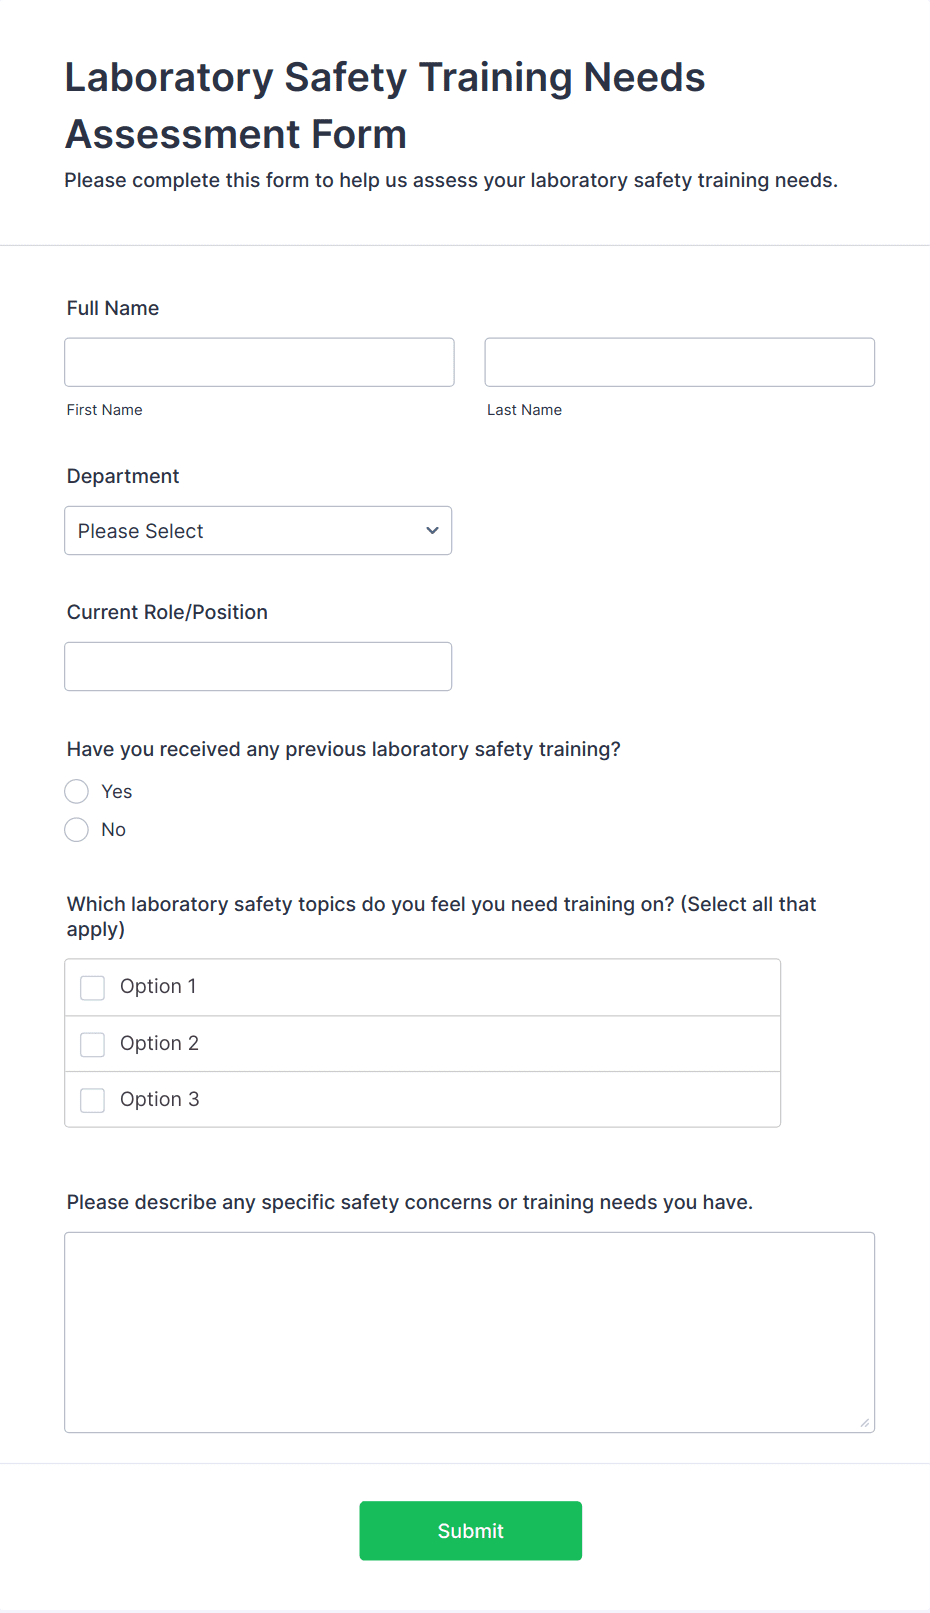The image size is (930, 1613).
Task: Select Yes for previous safety training
Action: (77, 792)
